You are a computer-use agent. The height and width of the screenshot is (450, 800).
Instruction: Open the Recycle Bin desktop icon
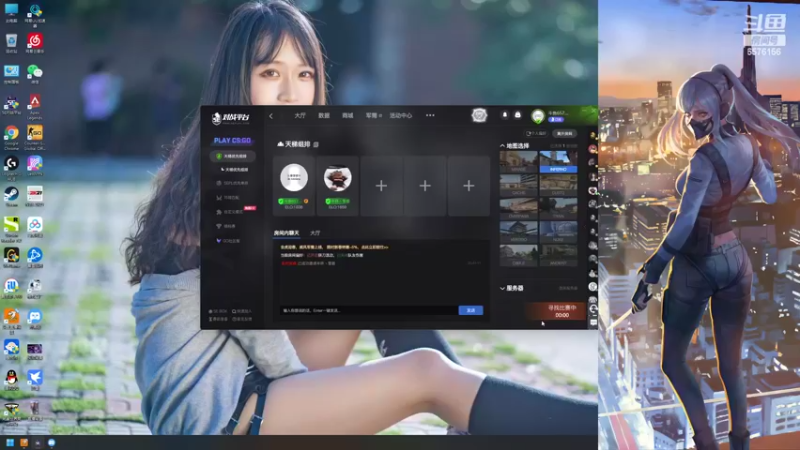[11, 43]
